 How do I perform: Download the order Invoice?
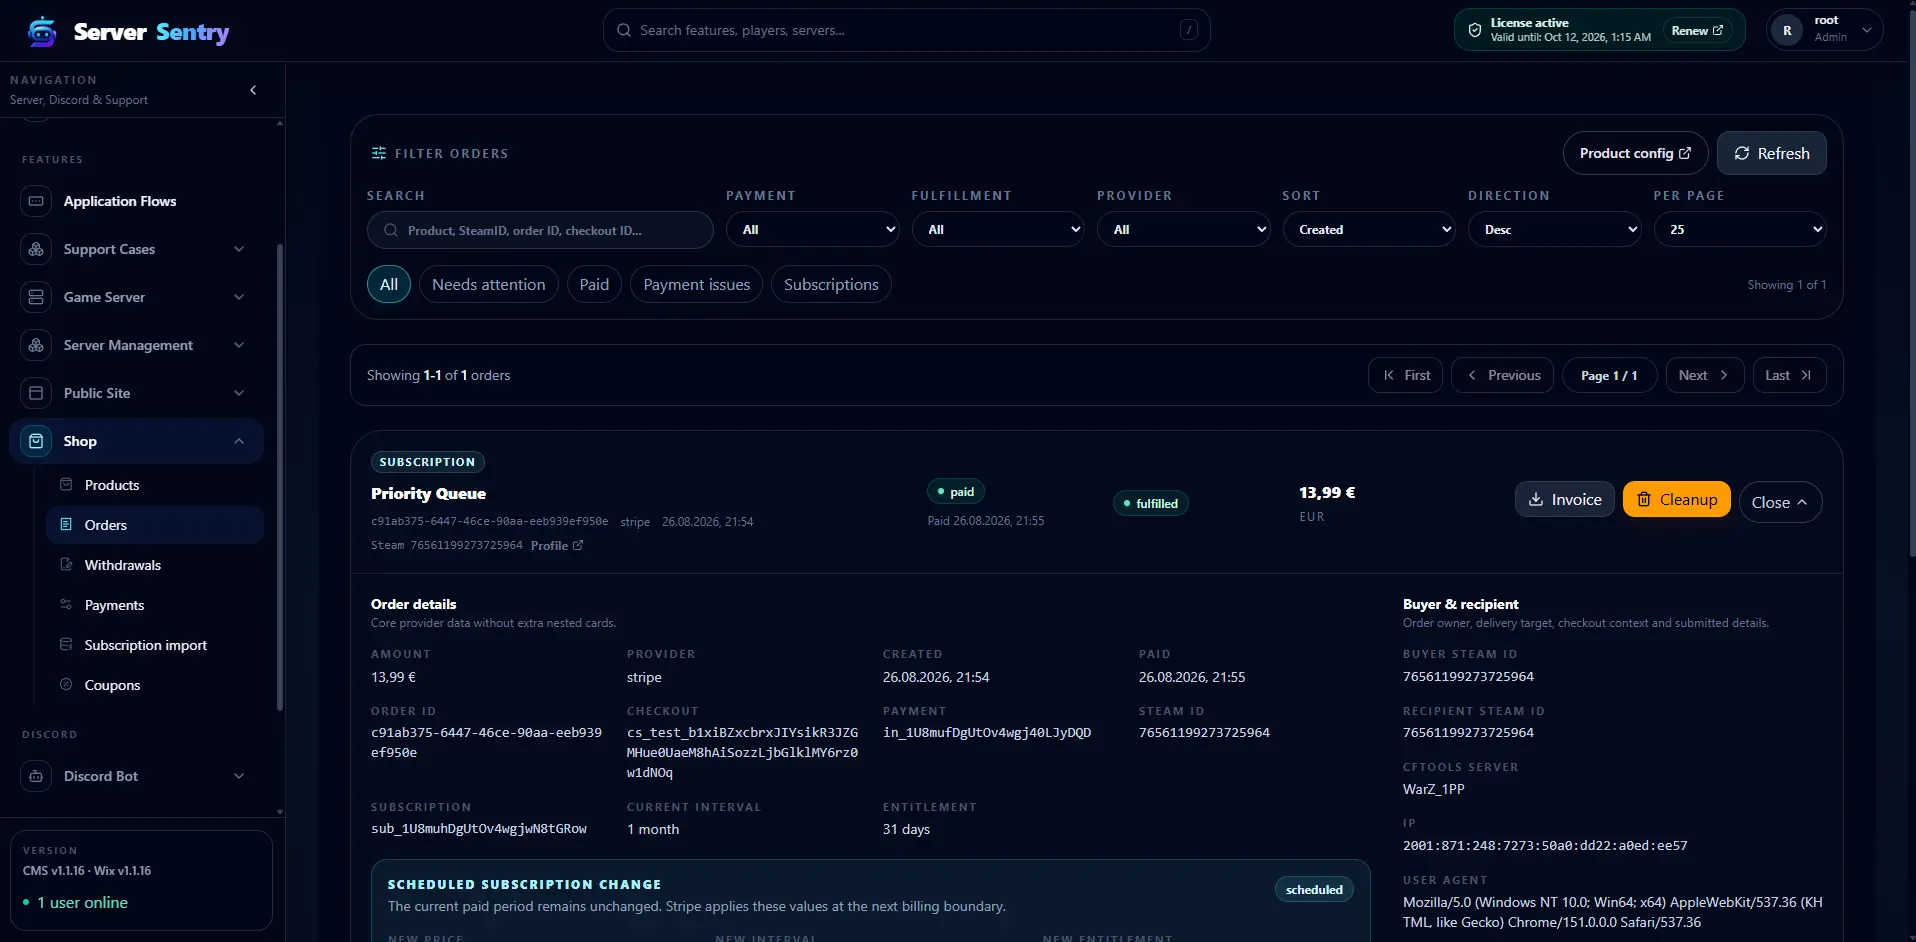click(x=1565, y=500)
